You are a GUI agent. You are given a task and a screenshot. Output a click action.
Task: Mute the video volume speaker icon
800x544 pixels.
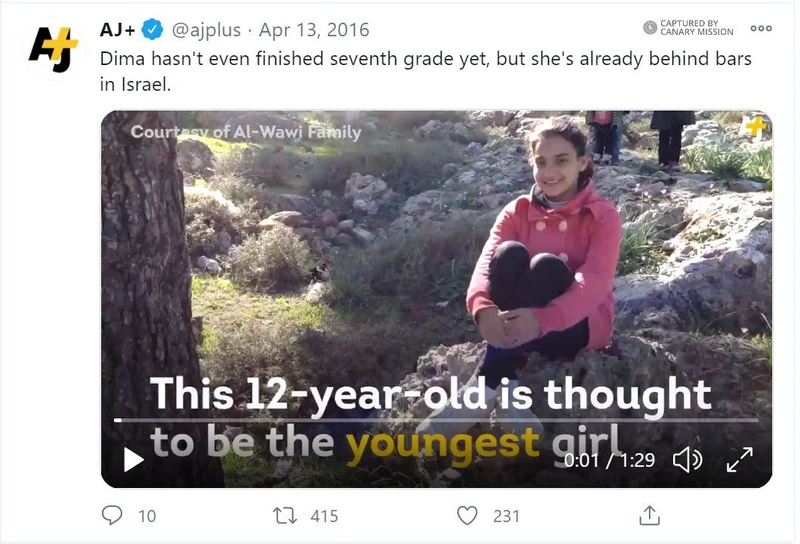pyautogui.click(x=688, y=460)
